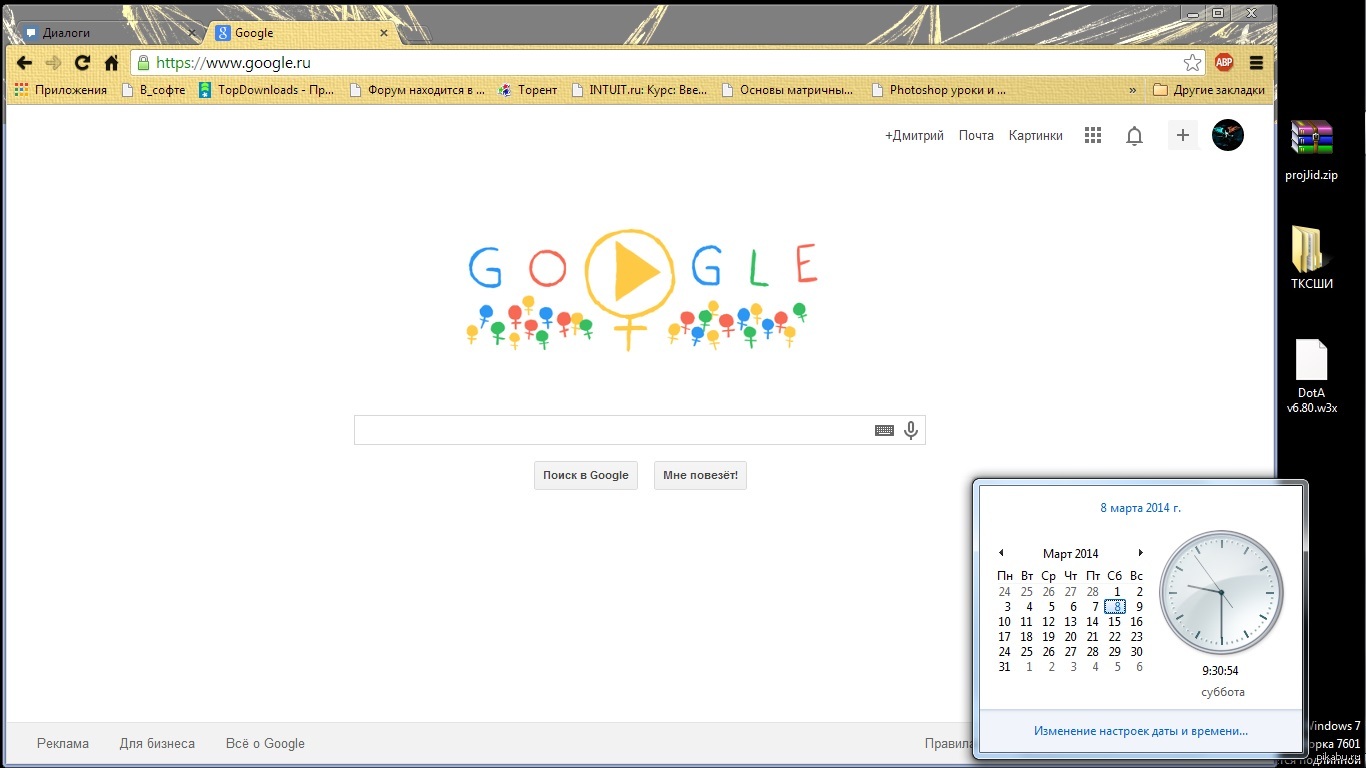Open the Для бизнеса footer link
This screenshot has width=1366, height=768.
pyautogui.click(x=157, y=743)
